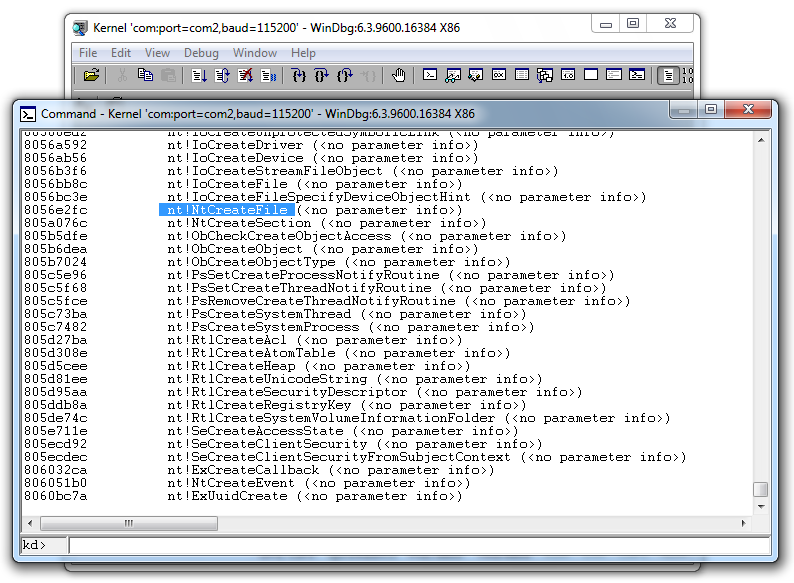
Task: Minimize the main WinDbg window
Action: (x=606, y=24)
